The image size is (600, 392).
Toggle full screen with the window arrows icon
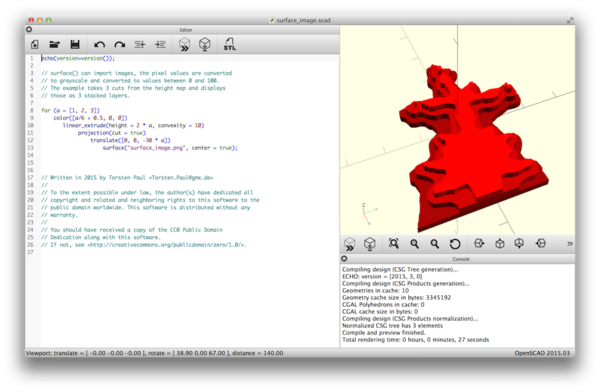570,20
